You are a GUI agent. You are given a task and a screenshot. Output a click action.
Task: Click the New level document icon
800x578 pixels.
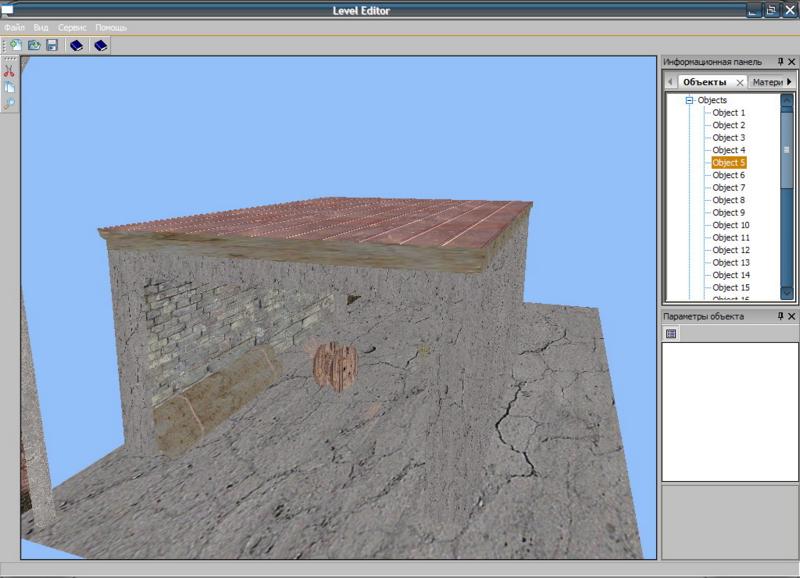click(x=15, y=45)
